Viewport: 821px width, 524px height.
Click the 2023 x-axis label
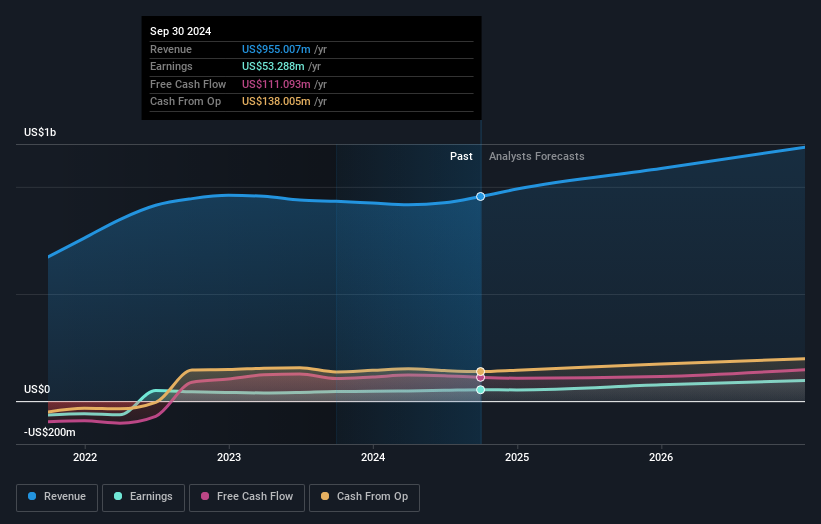tap(229, 457)
